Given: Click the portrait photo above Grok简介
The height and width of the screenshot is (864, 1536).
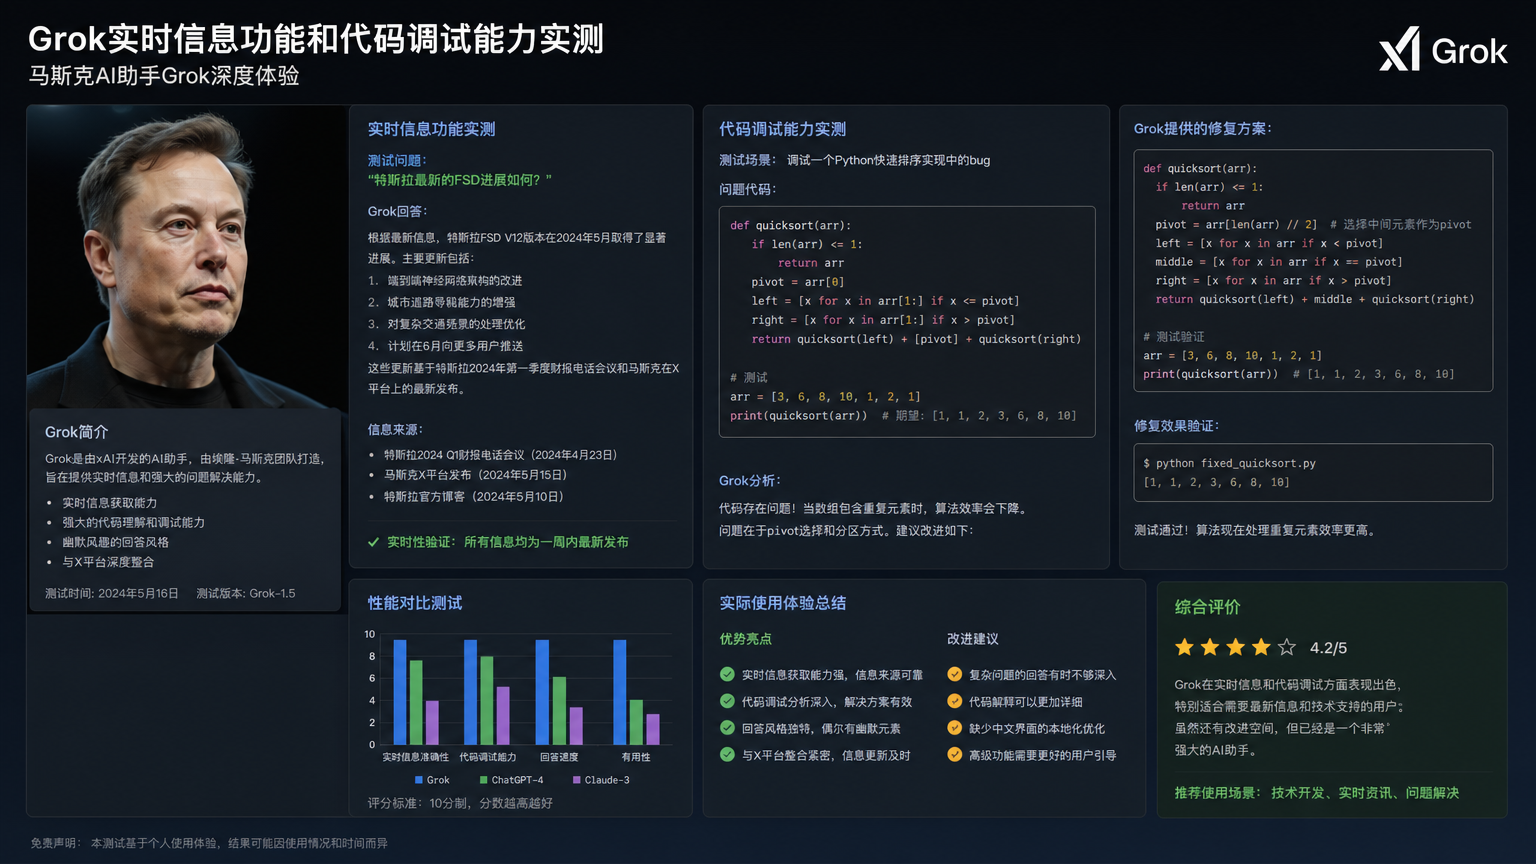Looking at the screenshot, I should [x=187, y=257].
